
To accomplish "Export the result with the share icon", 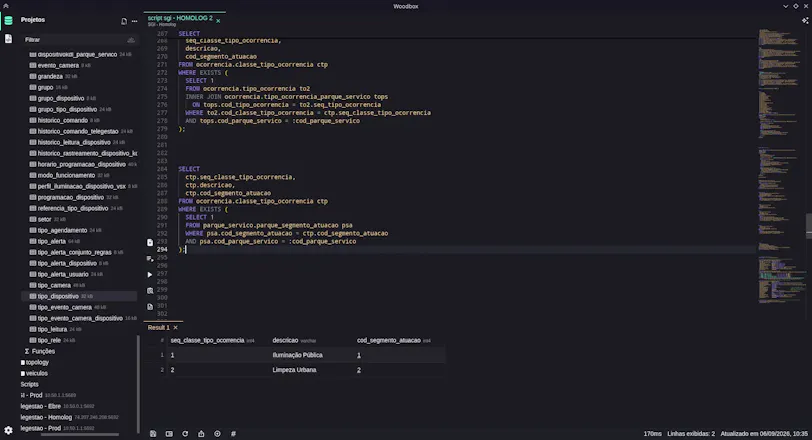I will 201,434.
